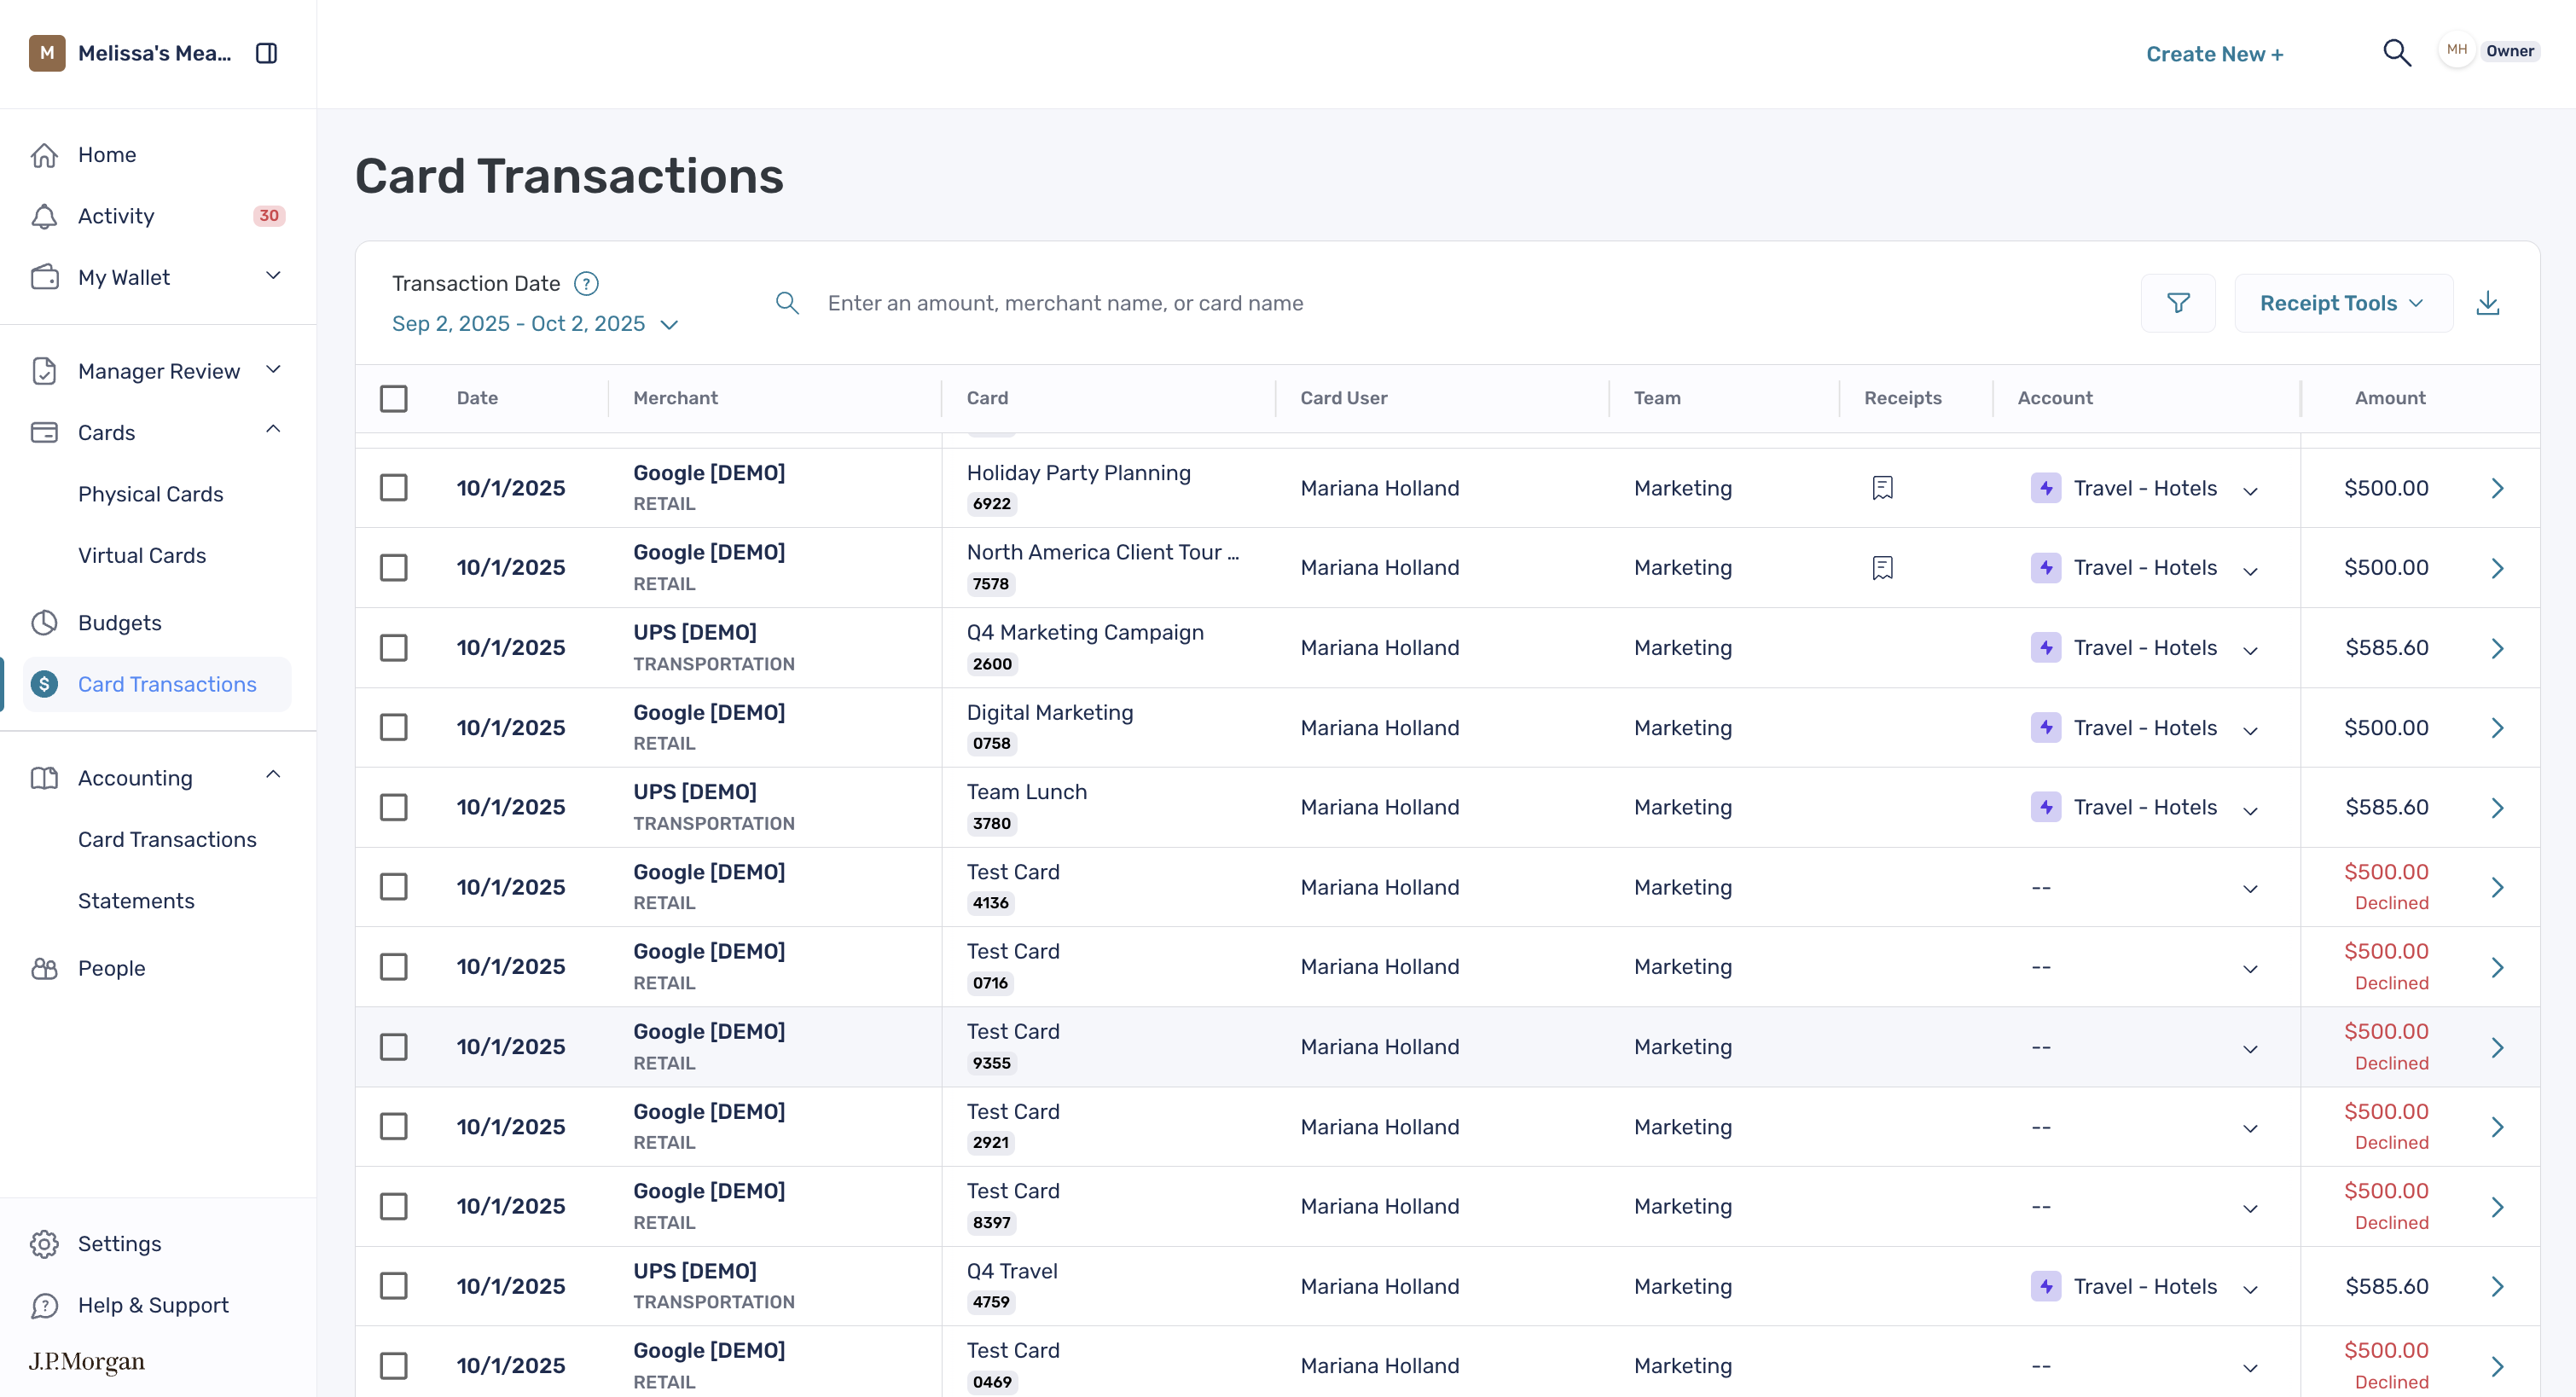Screen dimensions: 2576x1397
Task: Open Settings in sidebar
Action: pyautogui.click(x=119, y=1244)
